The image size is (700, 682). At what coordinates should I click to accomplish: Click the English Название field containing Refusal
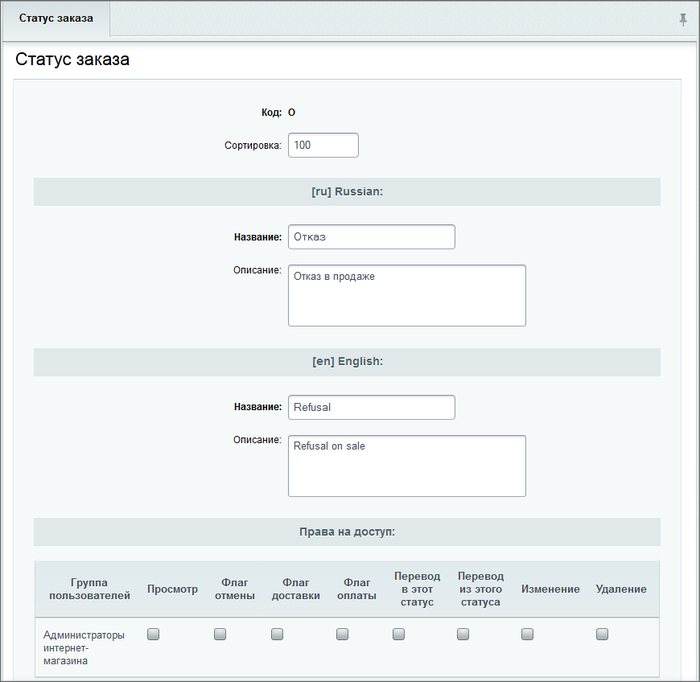tap(371, 407)
